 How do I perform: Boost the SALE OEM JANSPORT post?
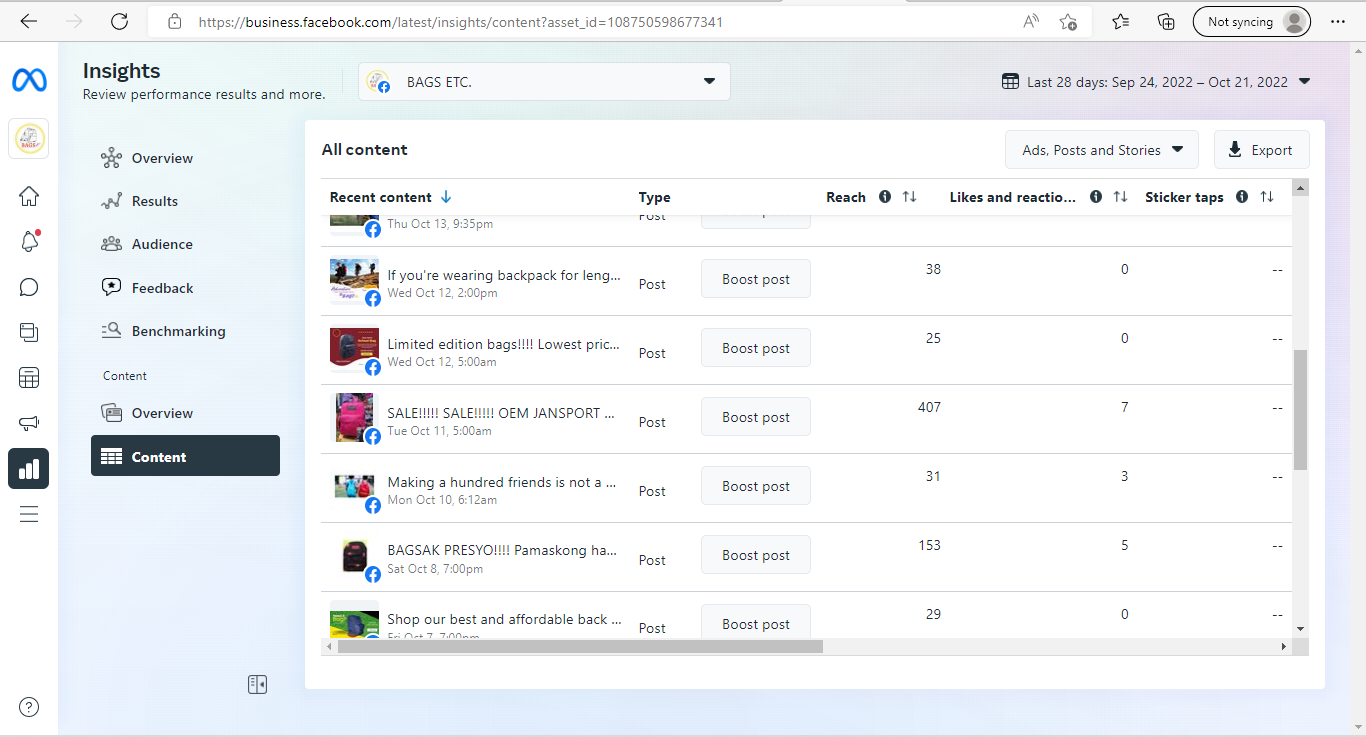pyautogui.click(x=755, y=417)
